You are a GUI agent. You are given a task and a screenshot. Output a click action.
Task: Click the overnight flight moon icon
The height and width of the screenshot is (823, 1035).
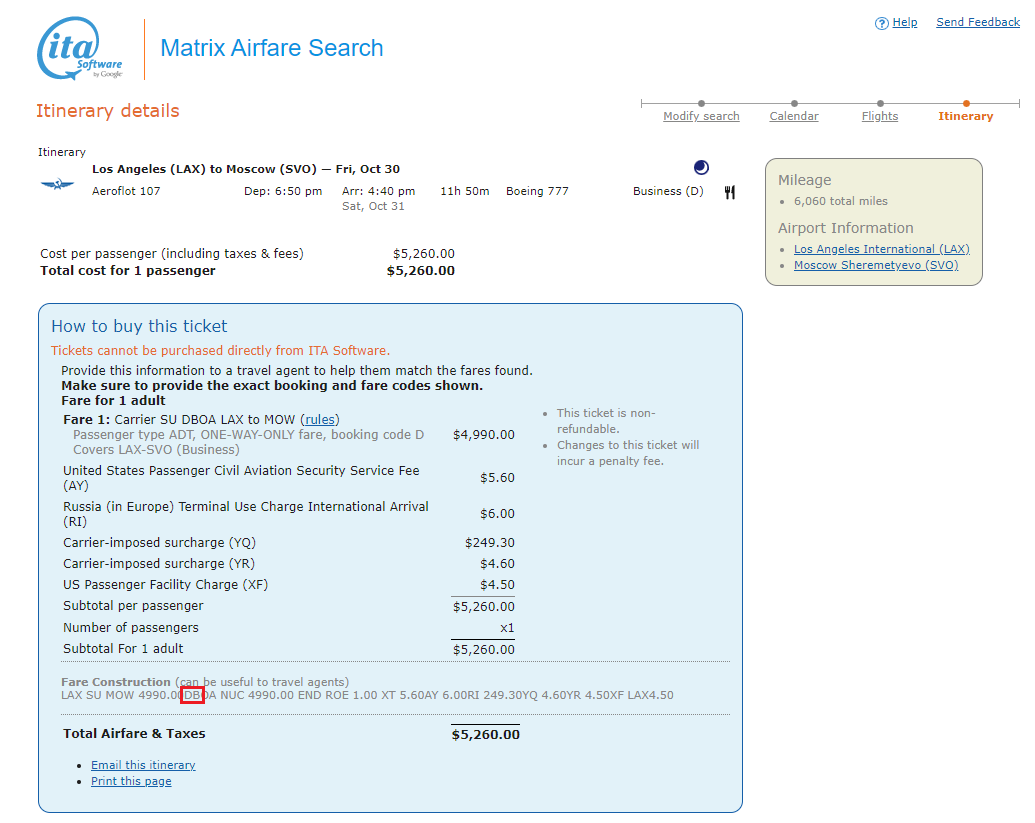[x=701, y=168]
